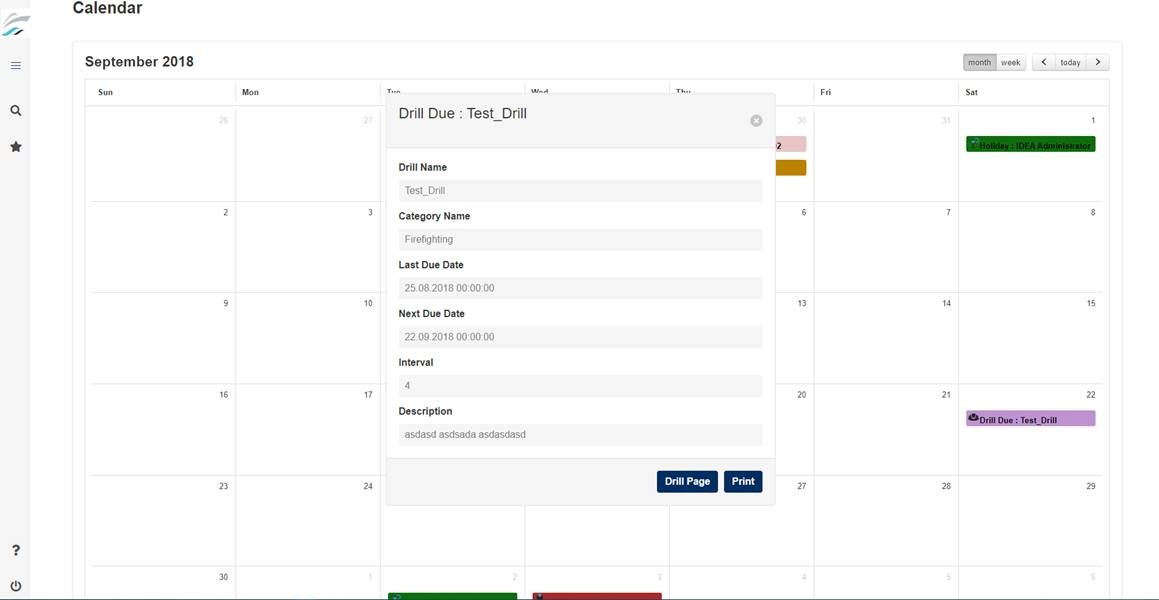
Task: Click the search magnifier icon in sidebar
Action: 16,111
